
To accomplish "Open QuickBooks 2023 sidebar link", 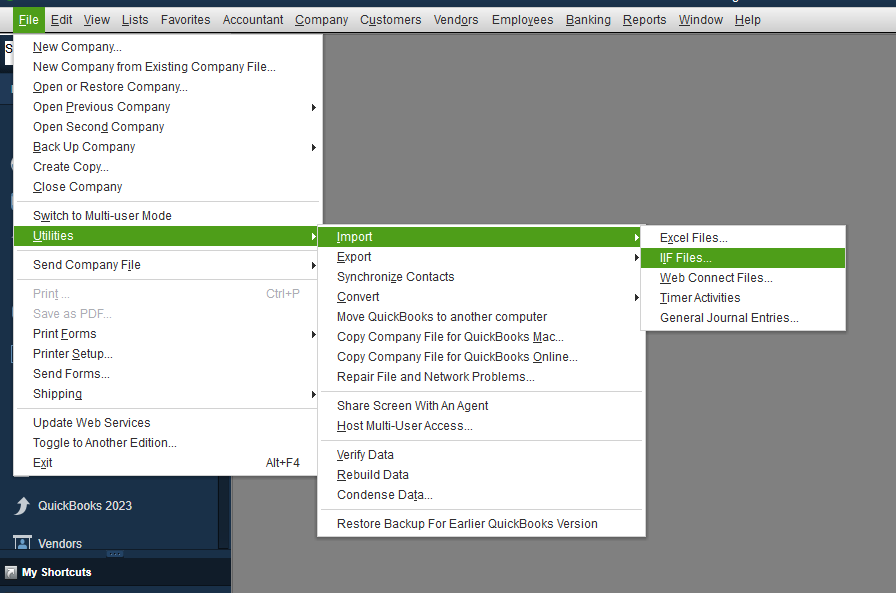I will pyautogui.click(x=85, y=506).
